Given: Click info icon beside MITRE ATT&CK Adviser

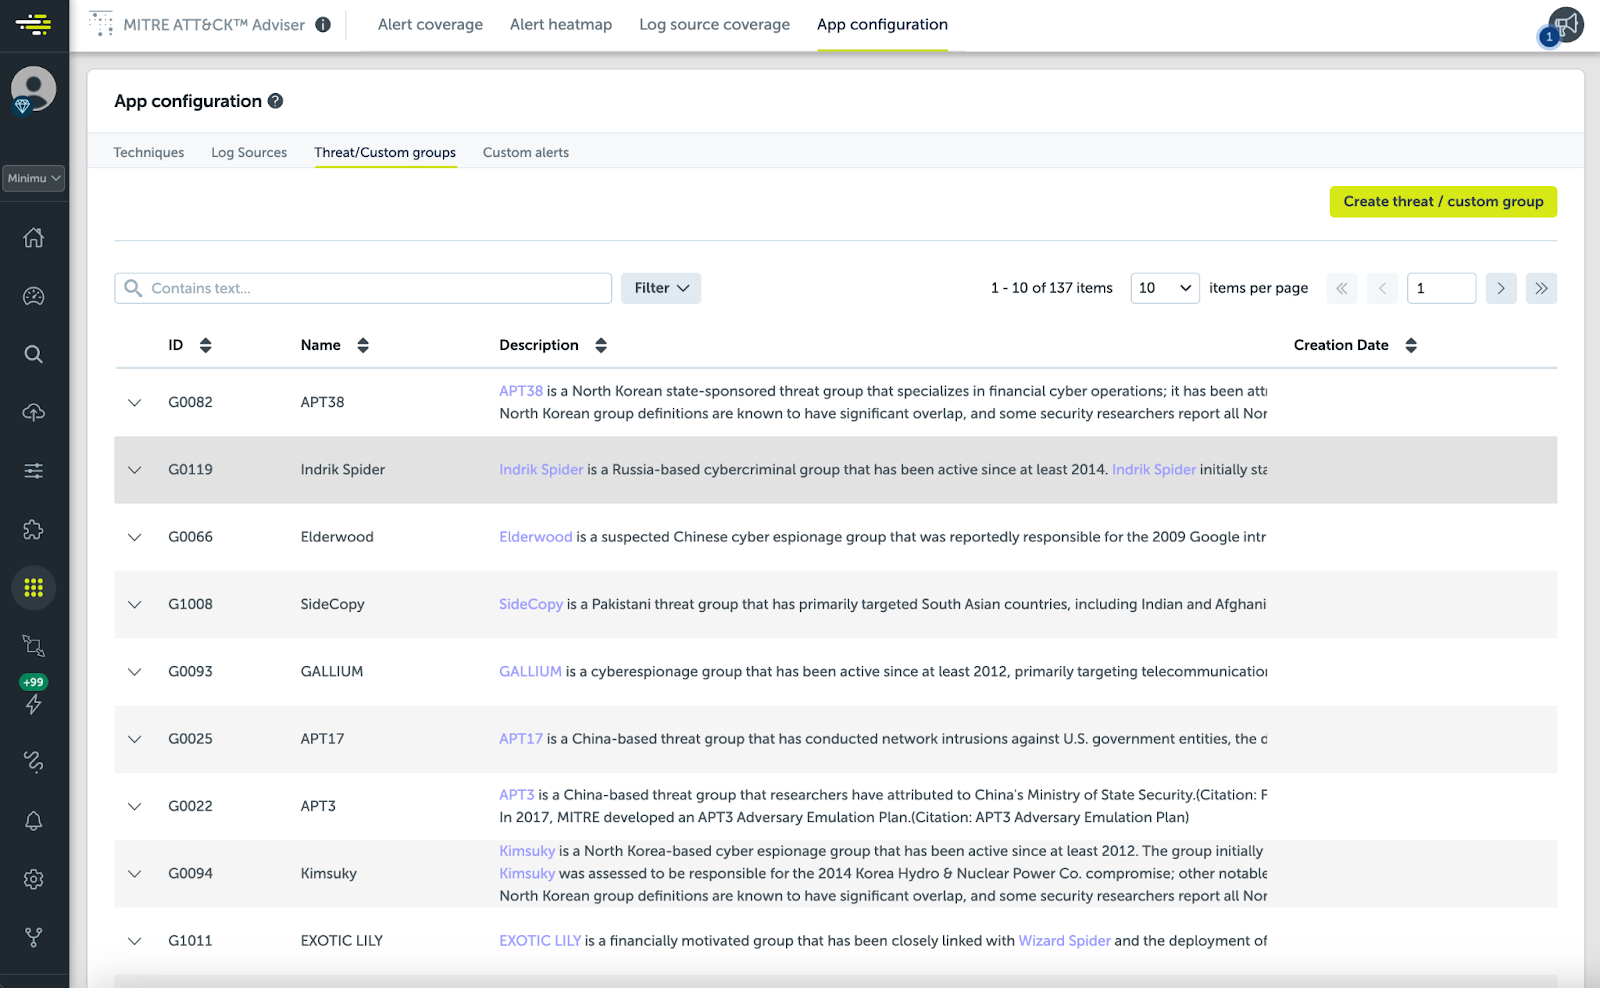Looking at the screenshot, I should tap(323, 24).
